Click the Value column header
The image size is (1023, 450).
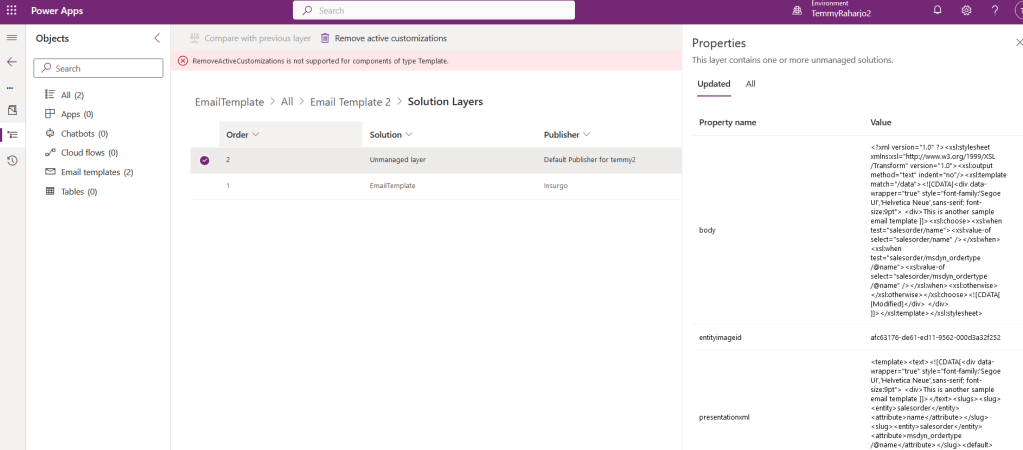pyautogui.click(x=881, y=122)
